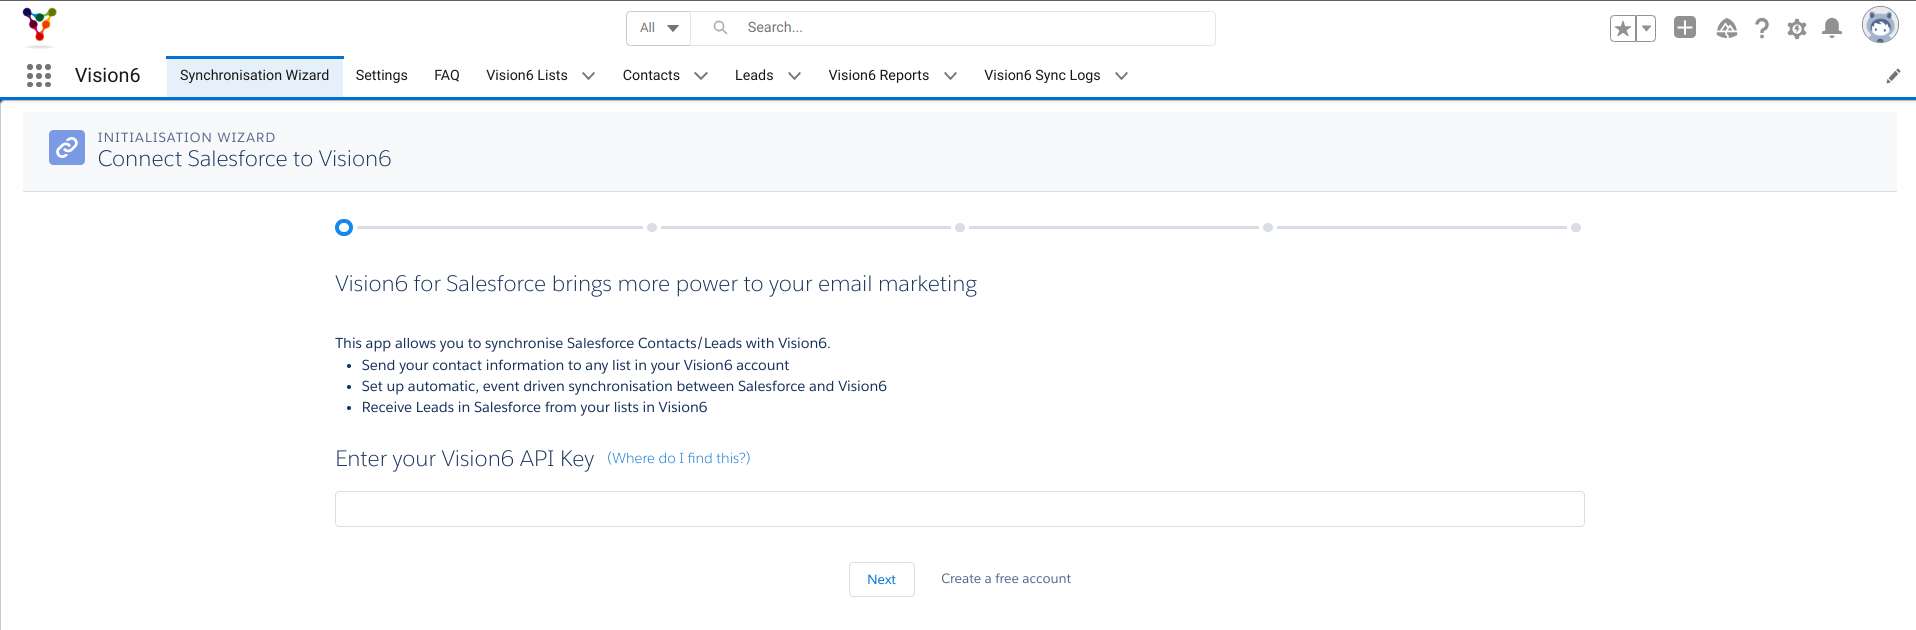
Task: Open the Notifications bell
Action: pyautogui.click(x=1832, y=28)
